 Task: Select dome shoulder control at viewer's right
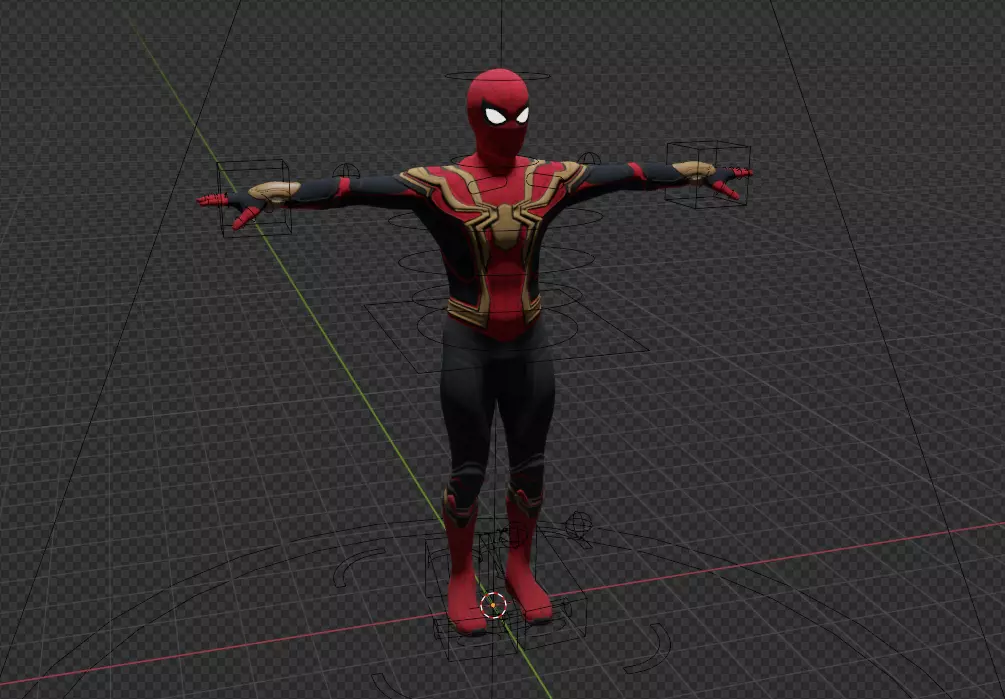point(589,158)
